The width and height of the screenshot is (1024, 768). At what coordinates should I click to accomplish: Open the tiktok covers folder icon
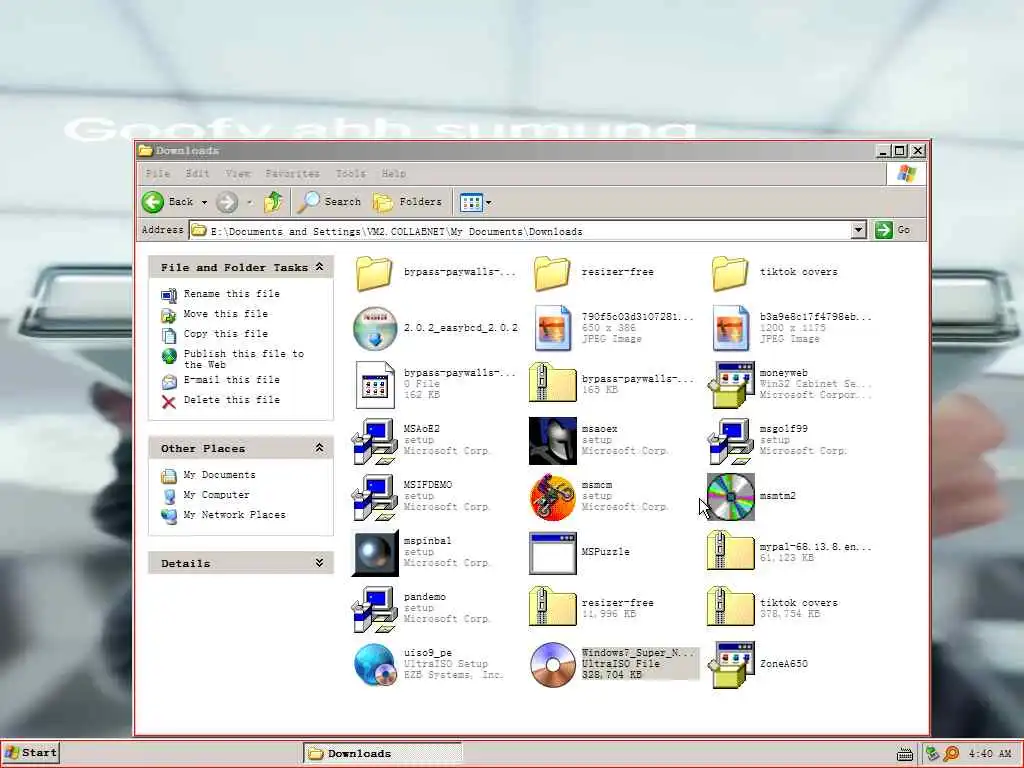[730, 273]
